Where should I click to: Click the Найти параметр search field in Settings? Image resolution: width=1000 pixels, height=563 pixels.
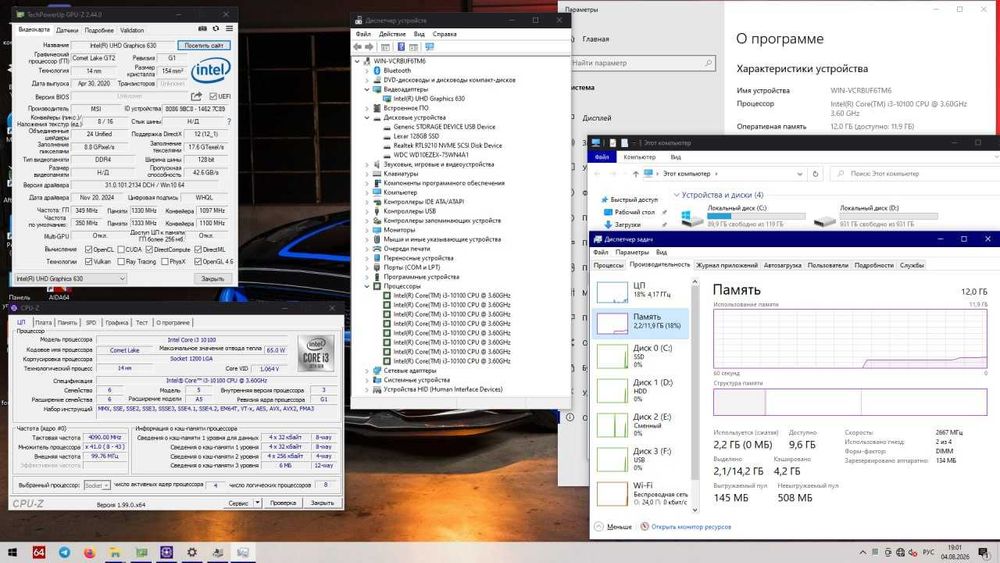point(641,63)
